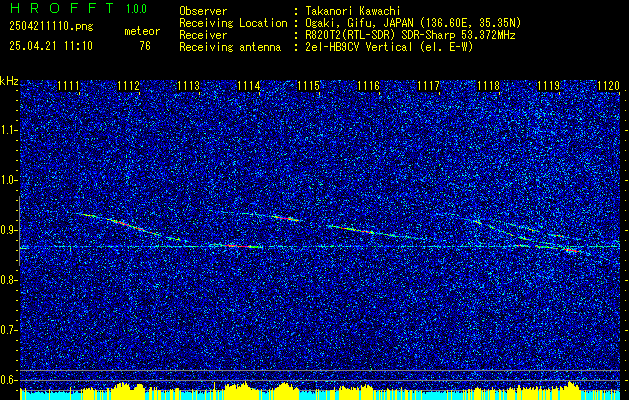The width and height of the screenshot is (629, 400).
Task: Click the 0.7 kHz frequency label
Action: [x=8, y=330]
